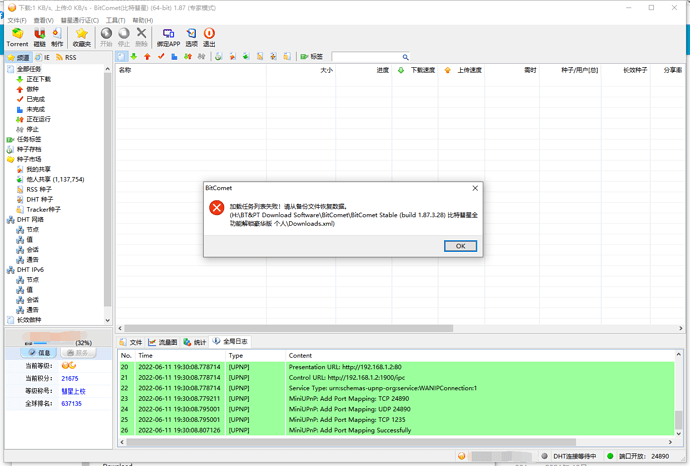Image resolution: width=690 pixels, height=466 pixels.
Task: Click the red 退出 exit icon
Action: [x=209, y=37]
